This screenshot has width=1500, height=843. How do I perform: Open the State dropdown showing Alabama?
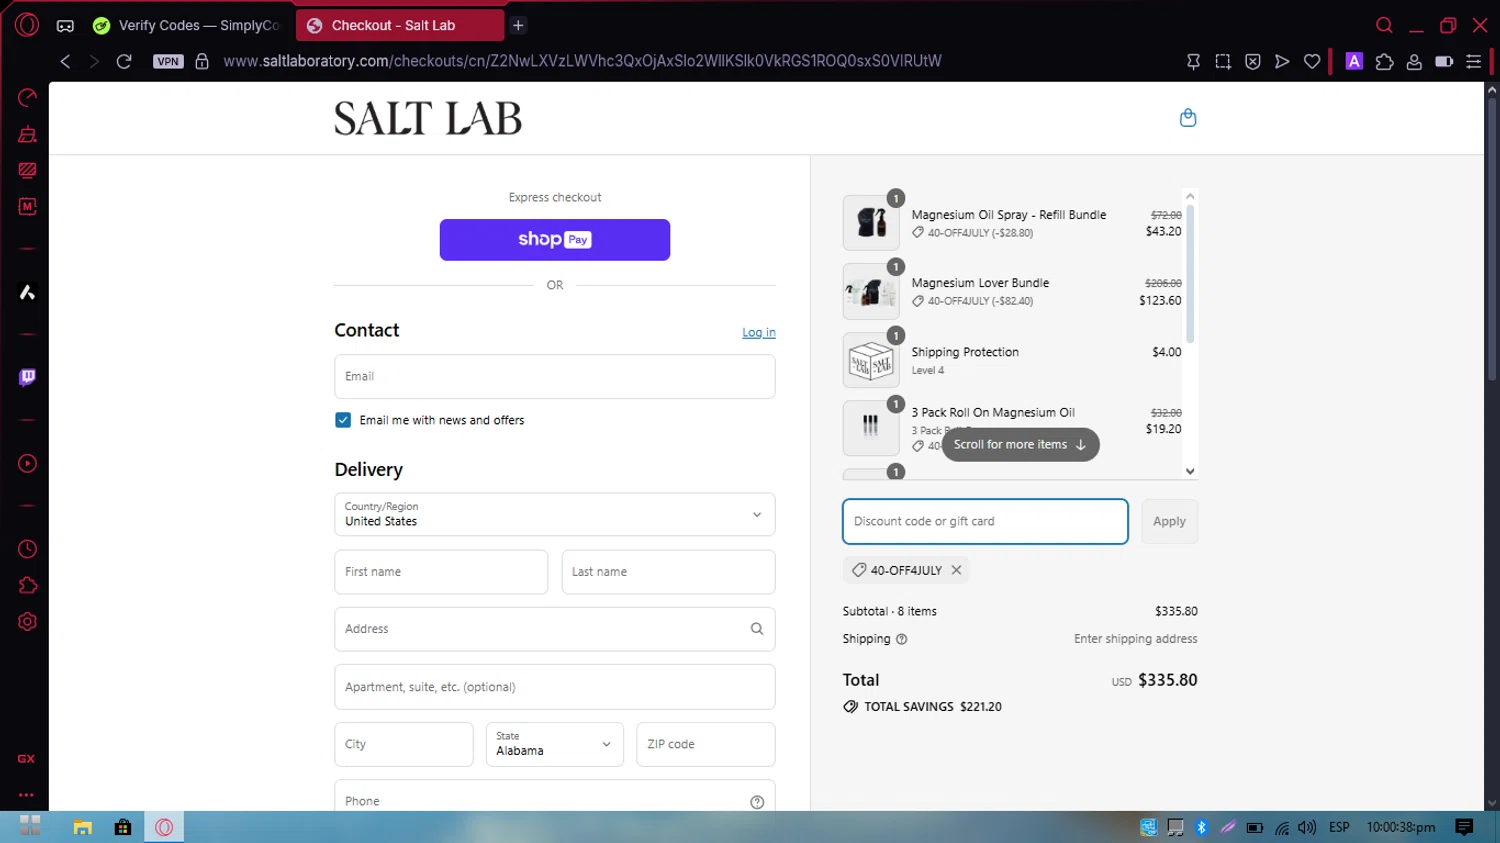coord(555,744)
